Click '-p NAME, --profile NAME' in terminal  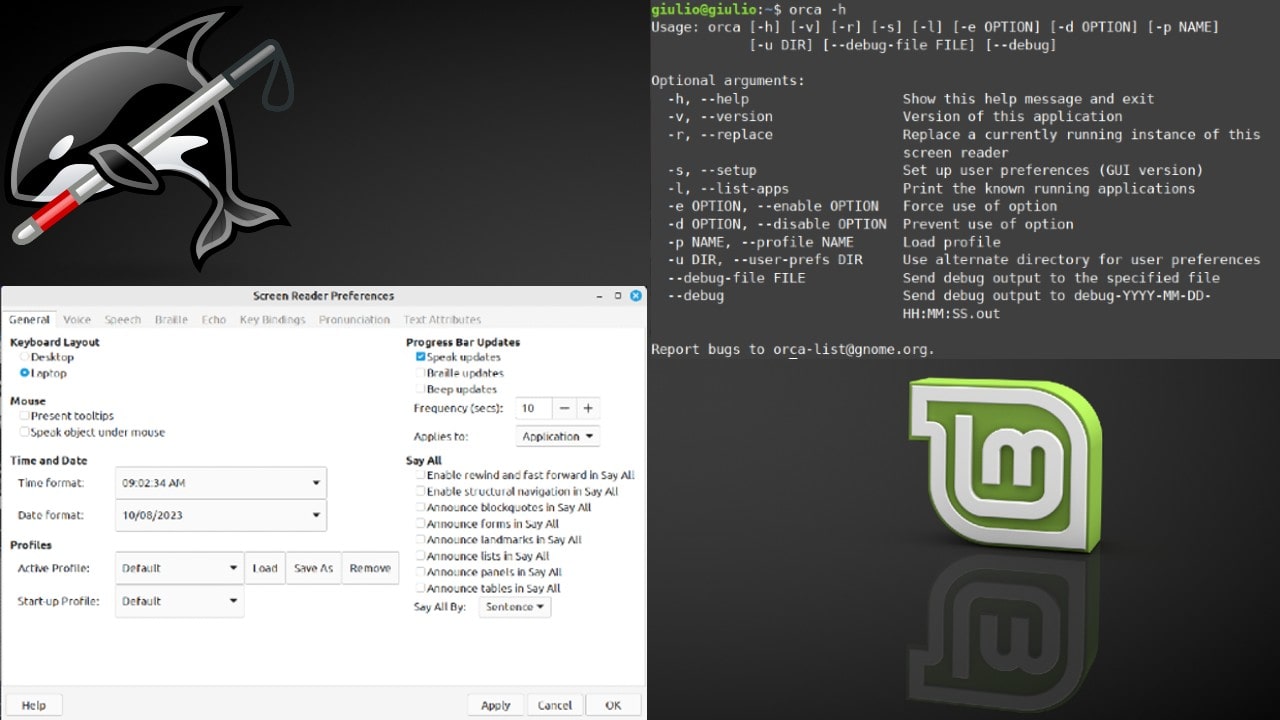[761, 242]
